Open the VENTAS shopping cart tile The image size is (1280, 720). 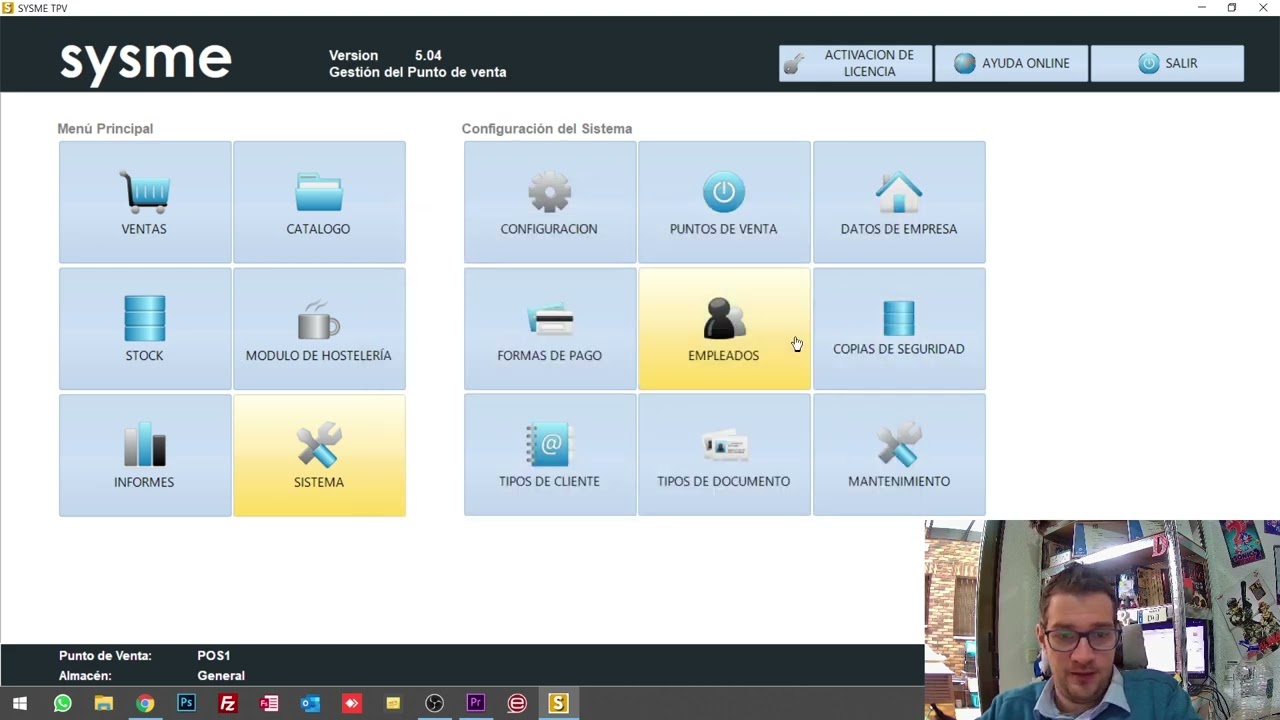pyautogui.click(x=145, y=202)
